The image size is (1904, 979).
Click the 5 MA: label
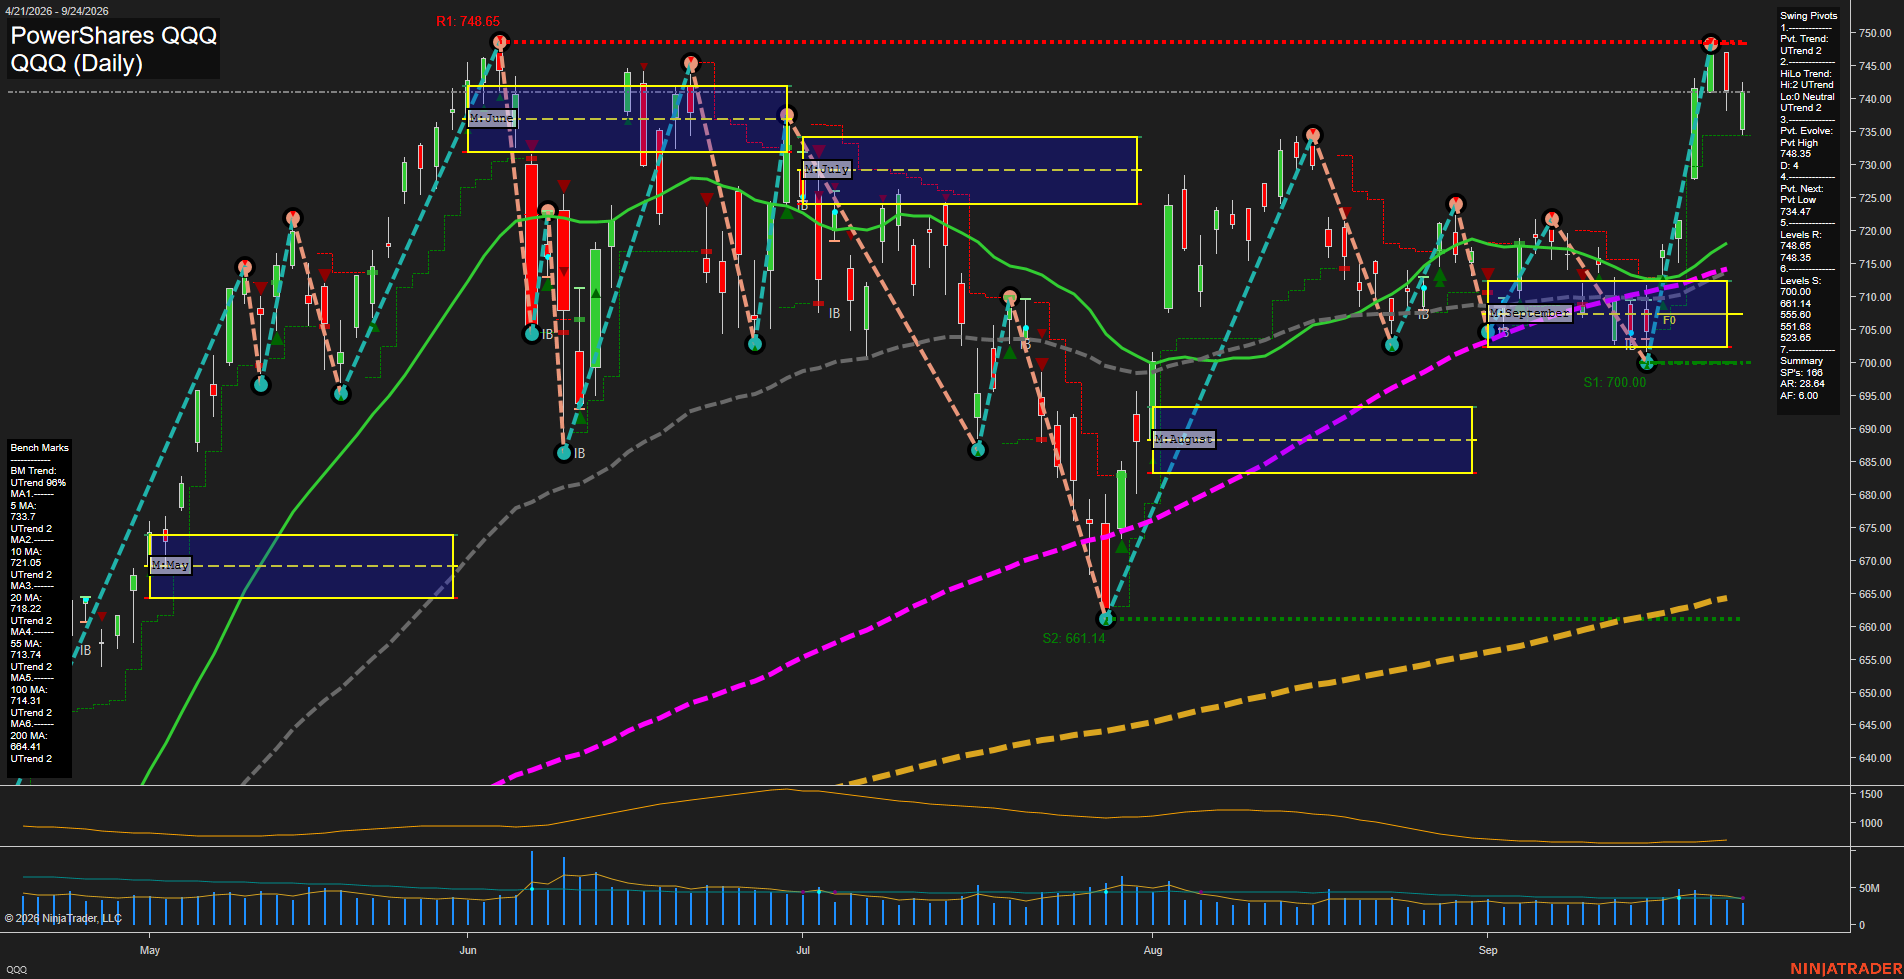point(23,506)
